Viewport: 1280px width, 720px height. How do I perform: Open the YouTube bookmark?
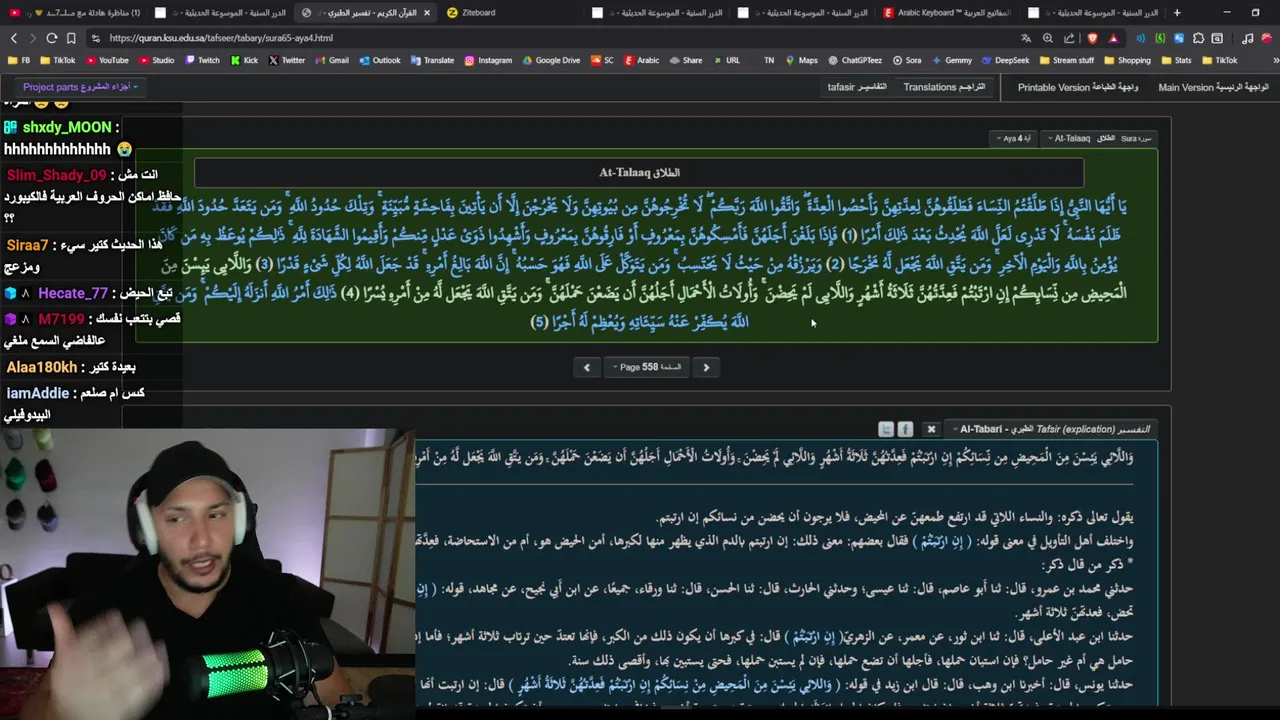tap(106, 60)
